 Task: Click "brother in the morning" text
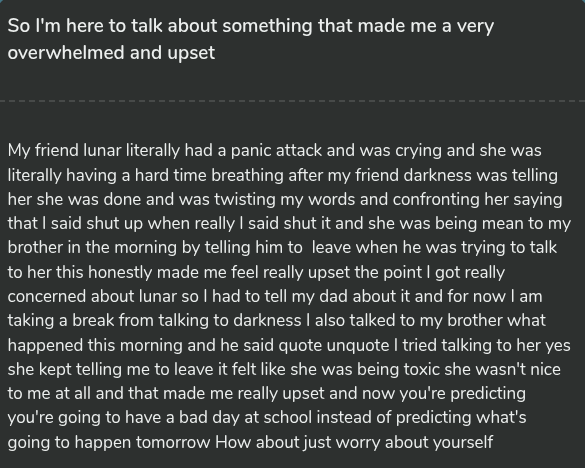tap(92, 248)
